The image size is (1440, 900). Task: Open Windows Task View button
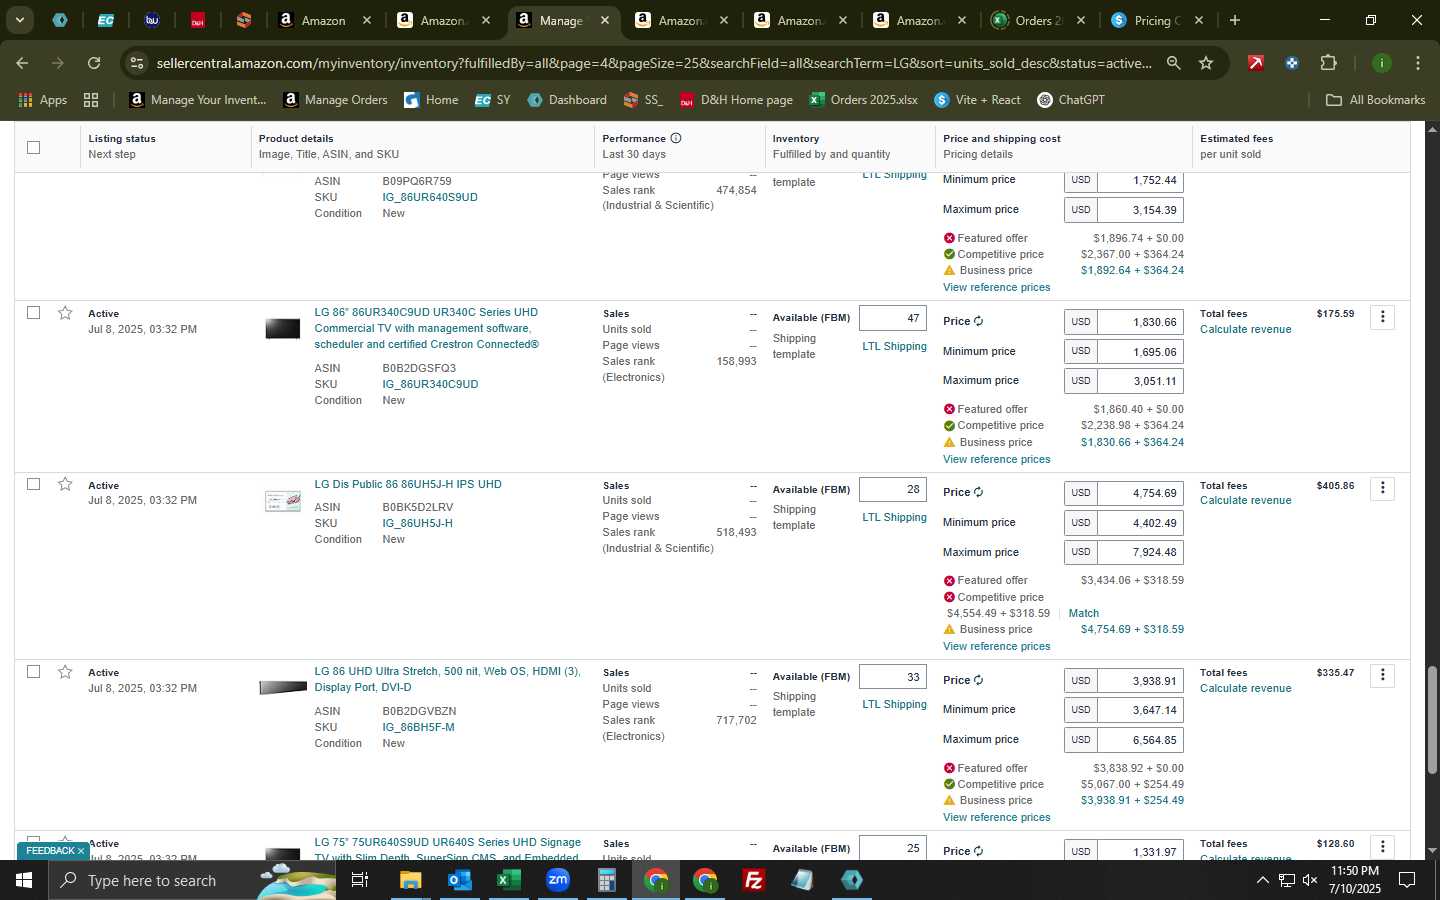click(360, 880)
